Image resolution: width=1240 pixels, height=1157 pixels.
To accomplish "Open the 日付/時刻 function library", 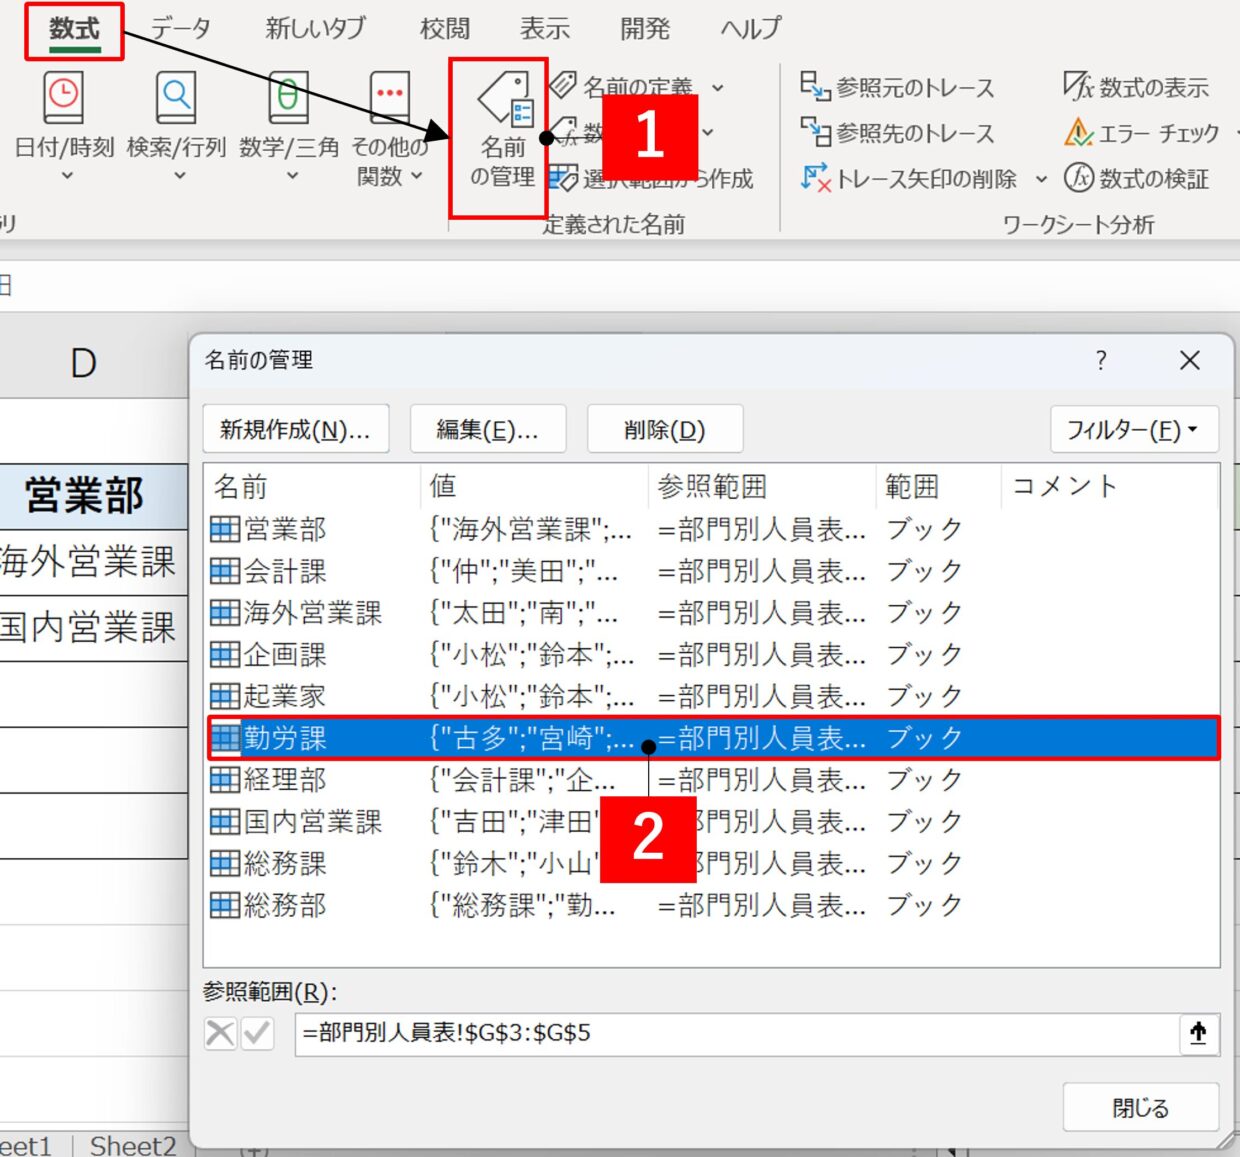I will [x=64, y=120].
